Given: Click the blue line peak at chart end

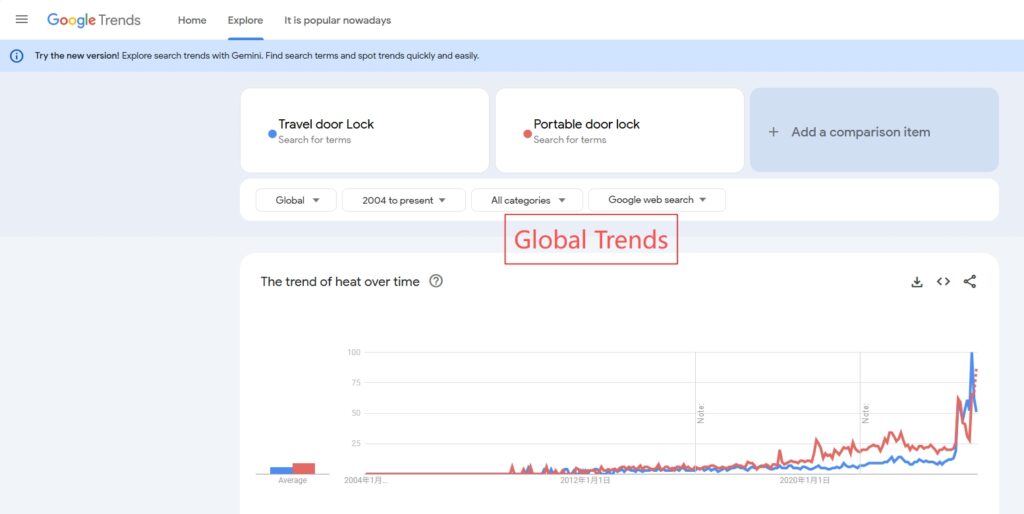Looking at the screenshot, I should pyautogui.click(x=971, y=354).
